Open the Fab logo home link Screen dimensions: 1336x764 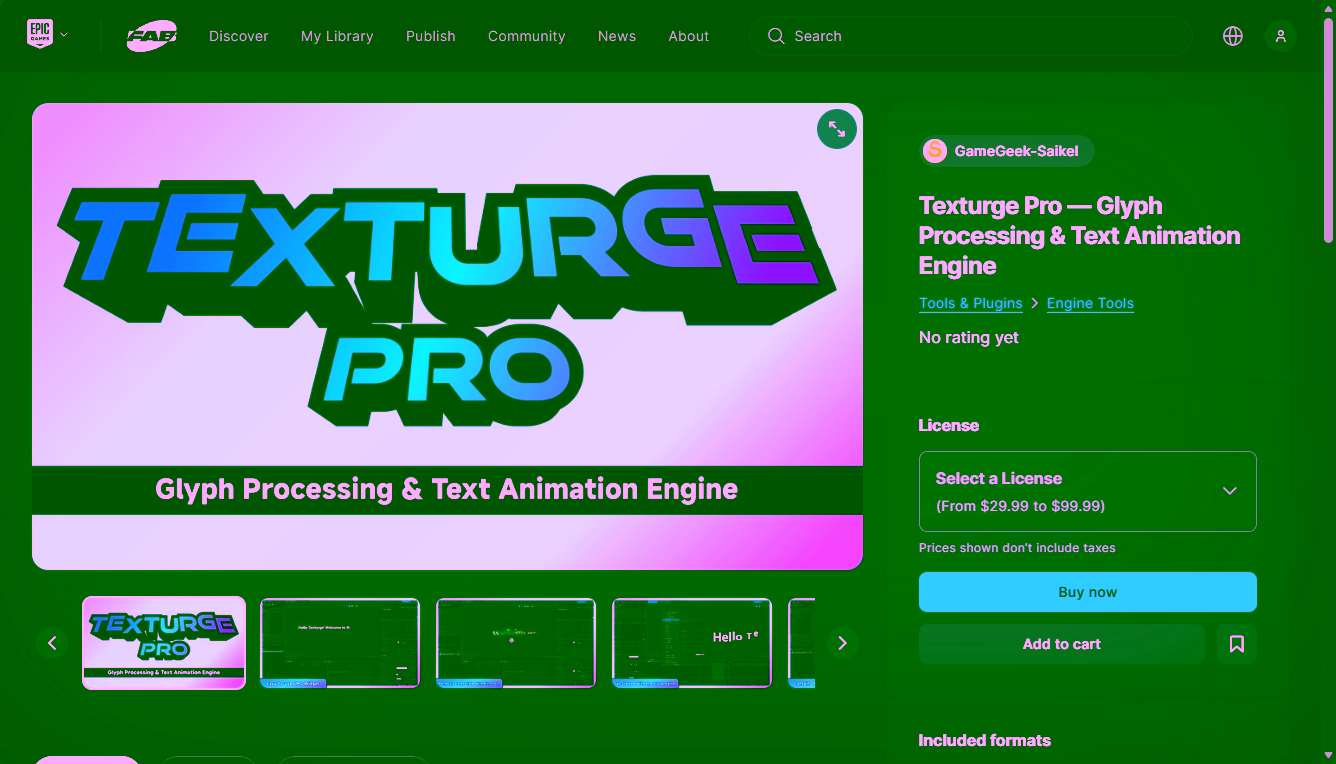[x=152, y=36]
